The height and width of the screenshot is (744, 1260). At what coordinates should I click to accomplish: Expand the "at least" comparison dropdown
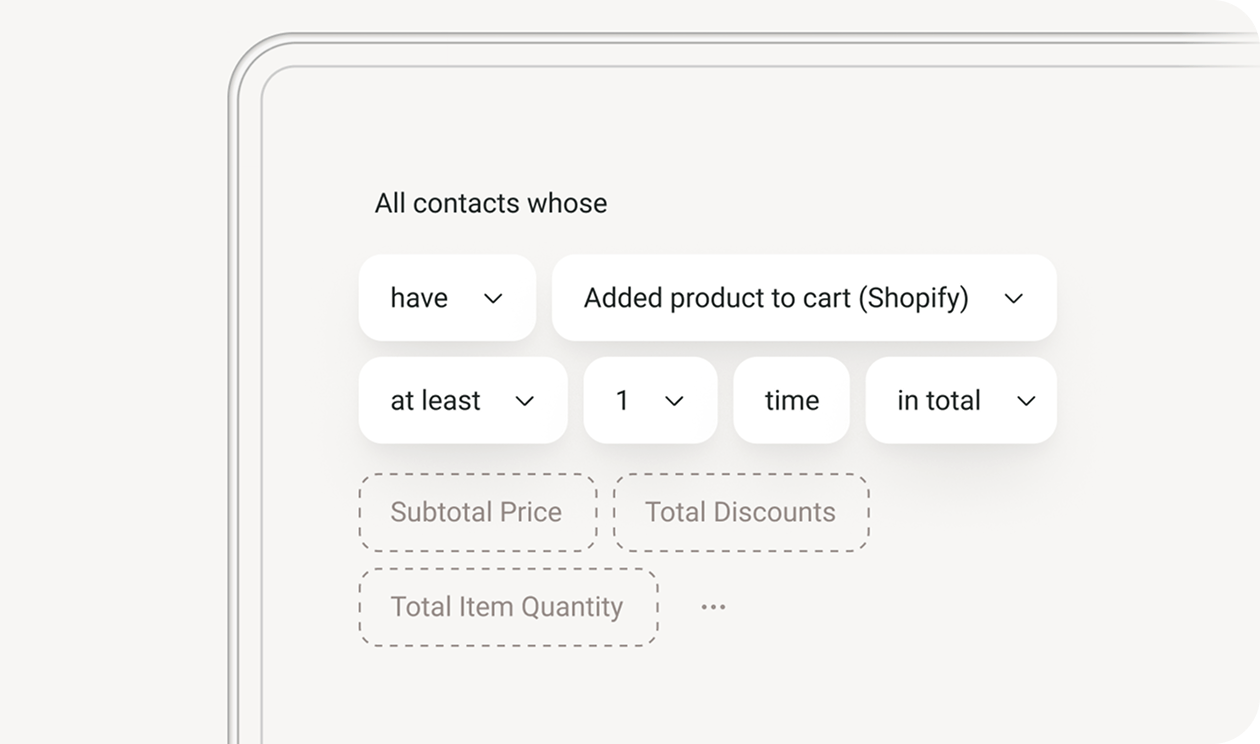click(462, 401)
